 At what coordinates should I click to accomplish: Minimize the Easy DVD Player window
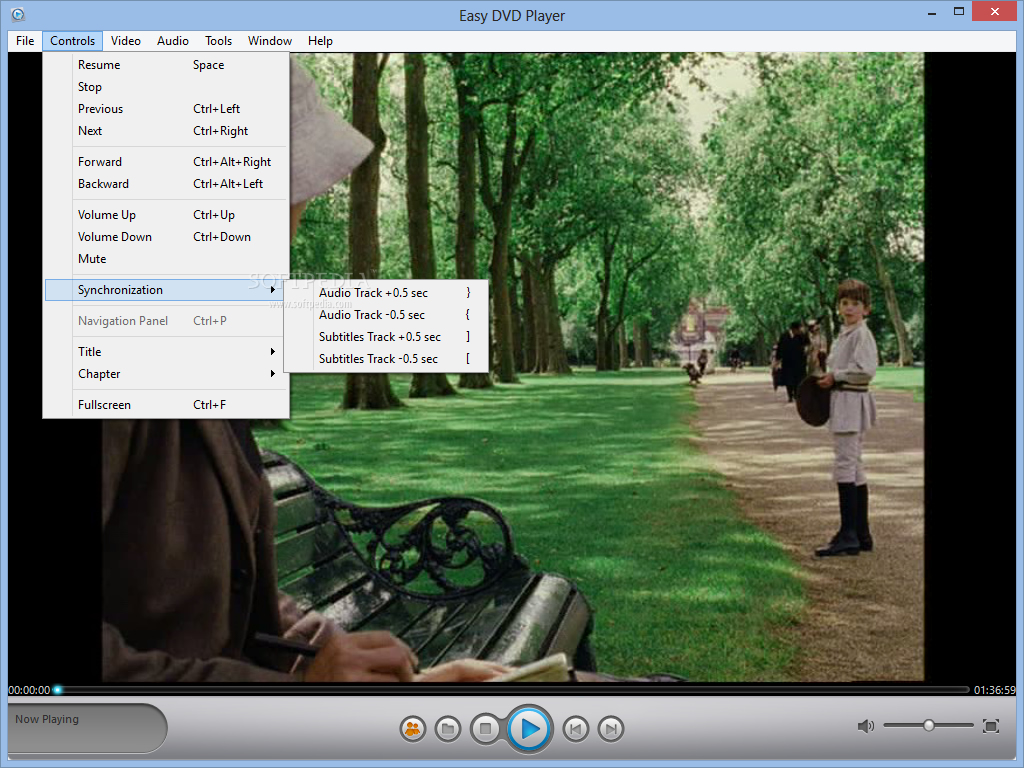[932, 12]
